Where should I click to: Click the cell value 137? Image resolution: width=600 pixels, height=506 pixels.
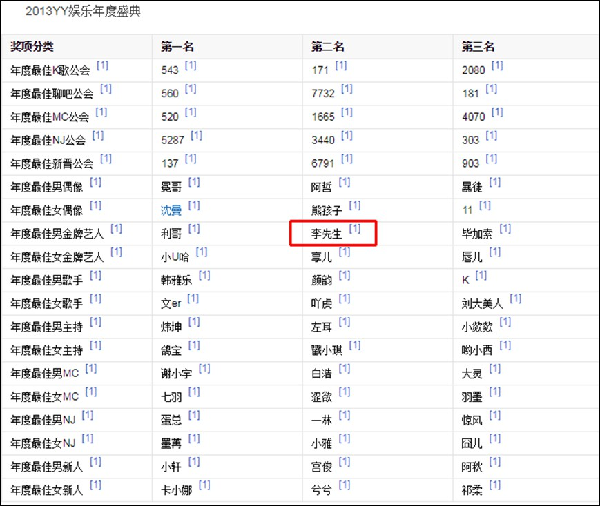170,164
